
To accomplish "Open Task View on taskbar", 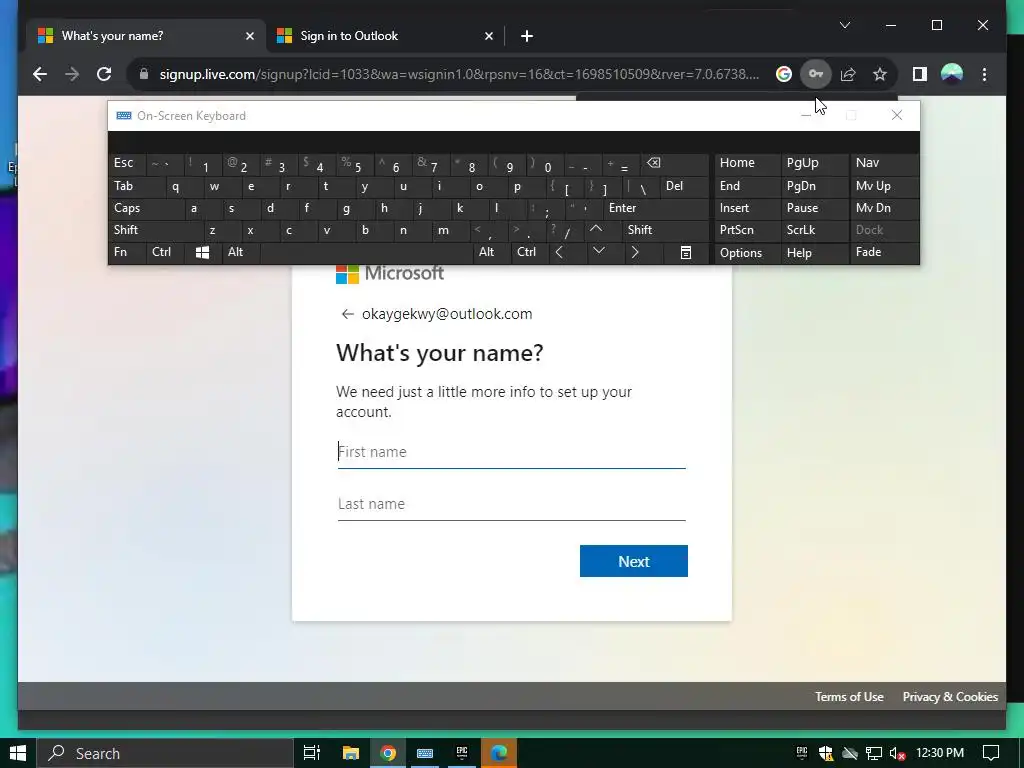I will point(312,753).
